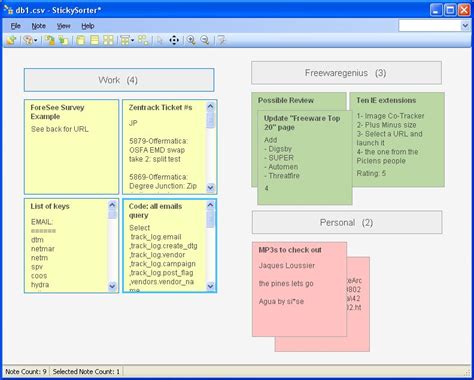Maximize the StickySorter window
474x380 pixels.
click(450, 10)
